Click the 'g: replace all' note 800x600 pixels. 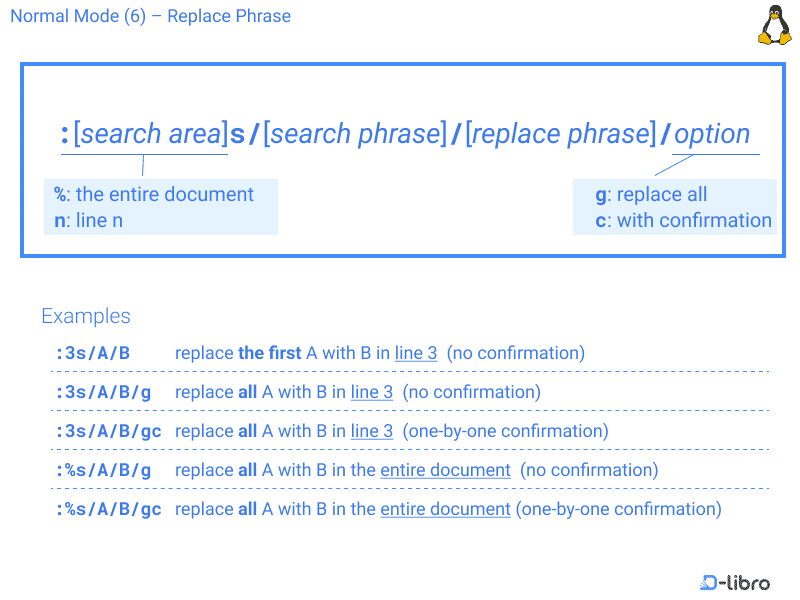651,194
